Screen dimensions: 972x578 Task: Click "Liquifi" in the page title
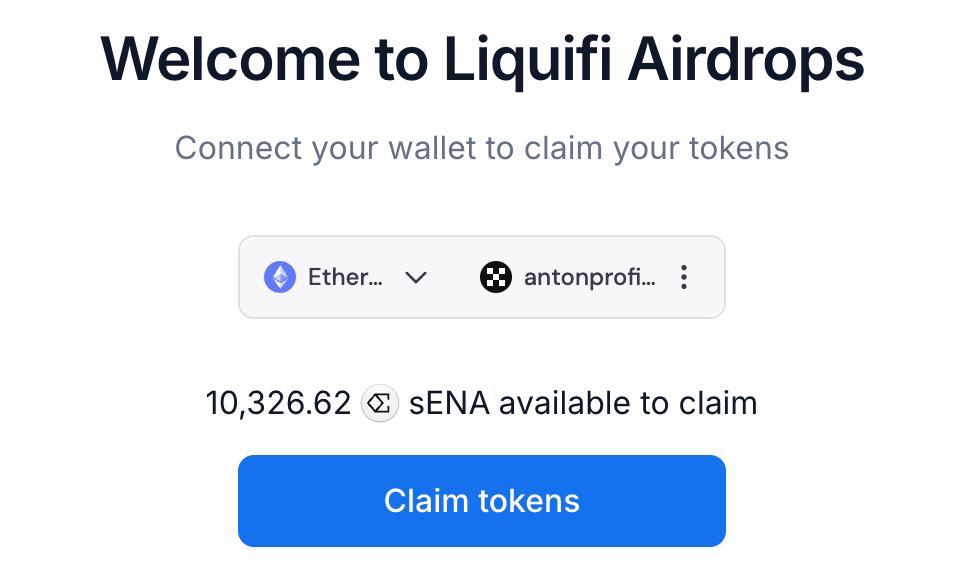tap(527, 59)
